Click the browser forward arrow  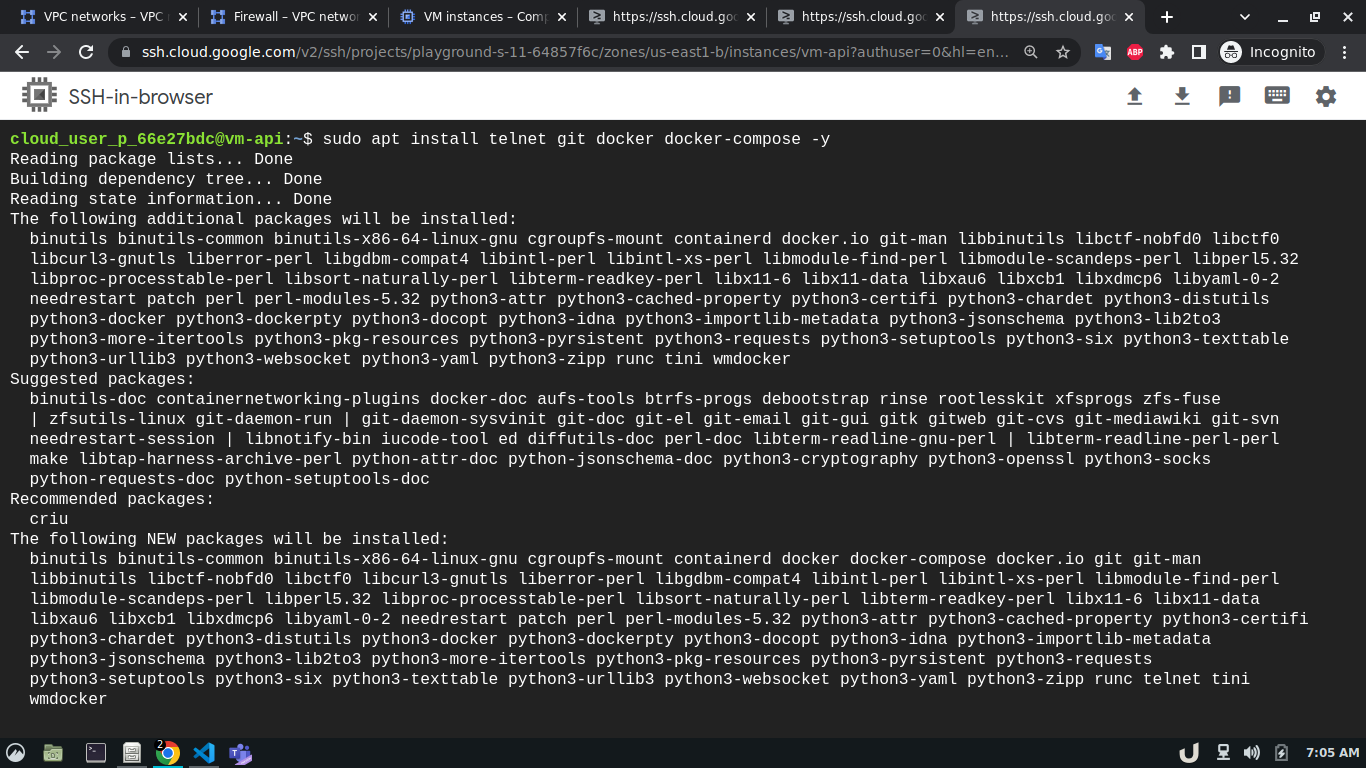[x=54, y=52]
